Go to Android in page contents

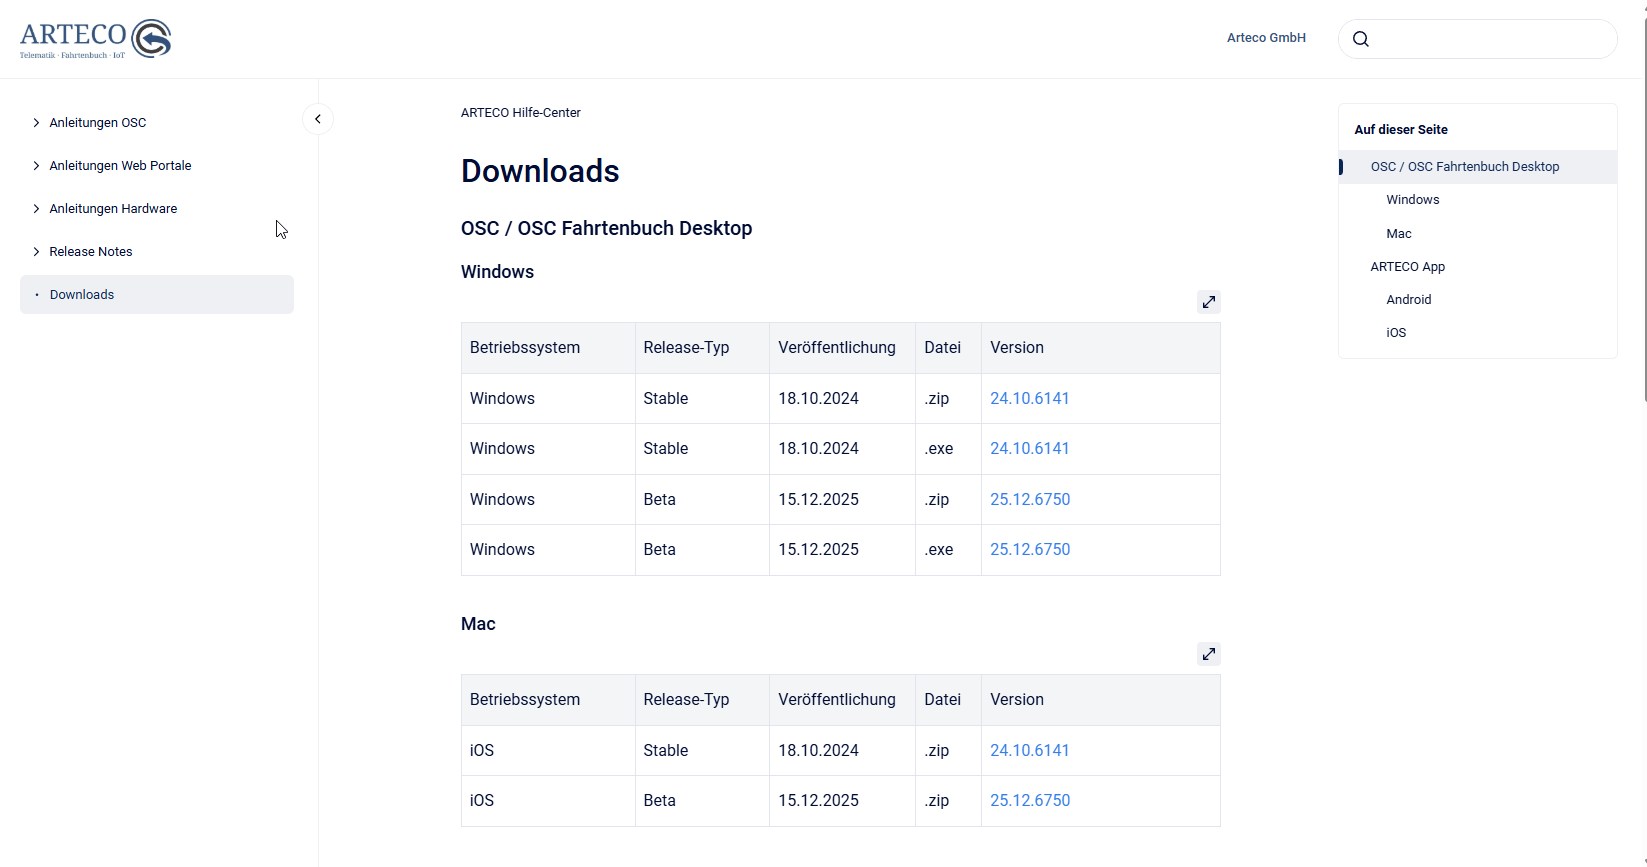1408,300
